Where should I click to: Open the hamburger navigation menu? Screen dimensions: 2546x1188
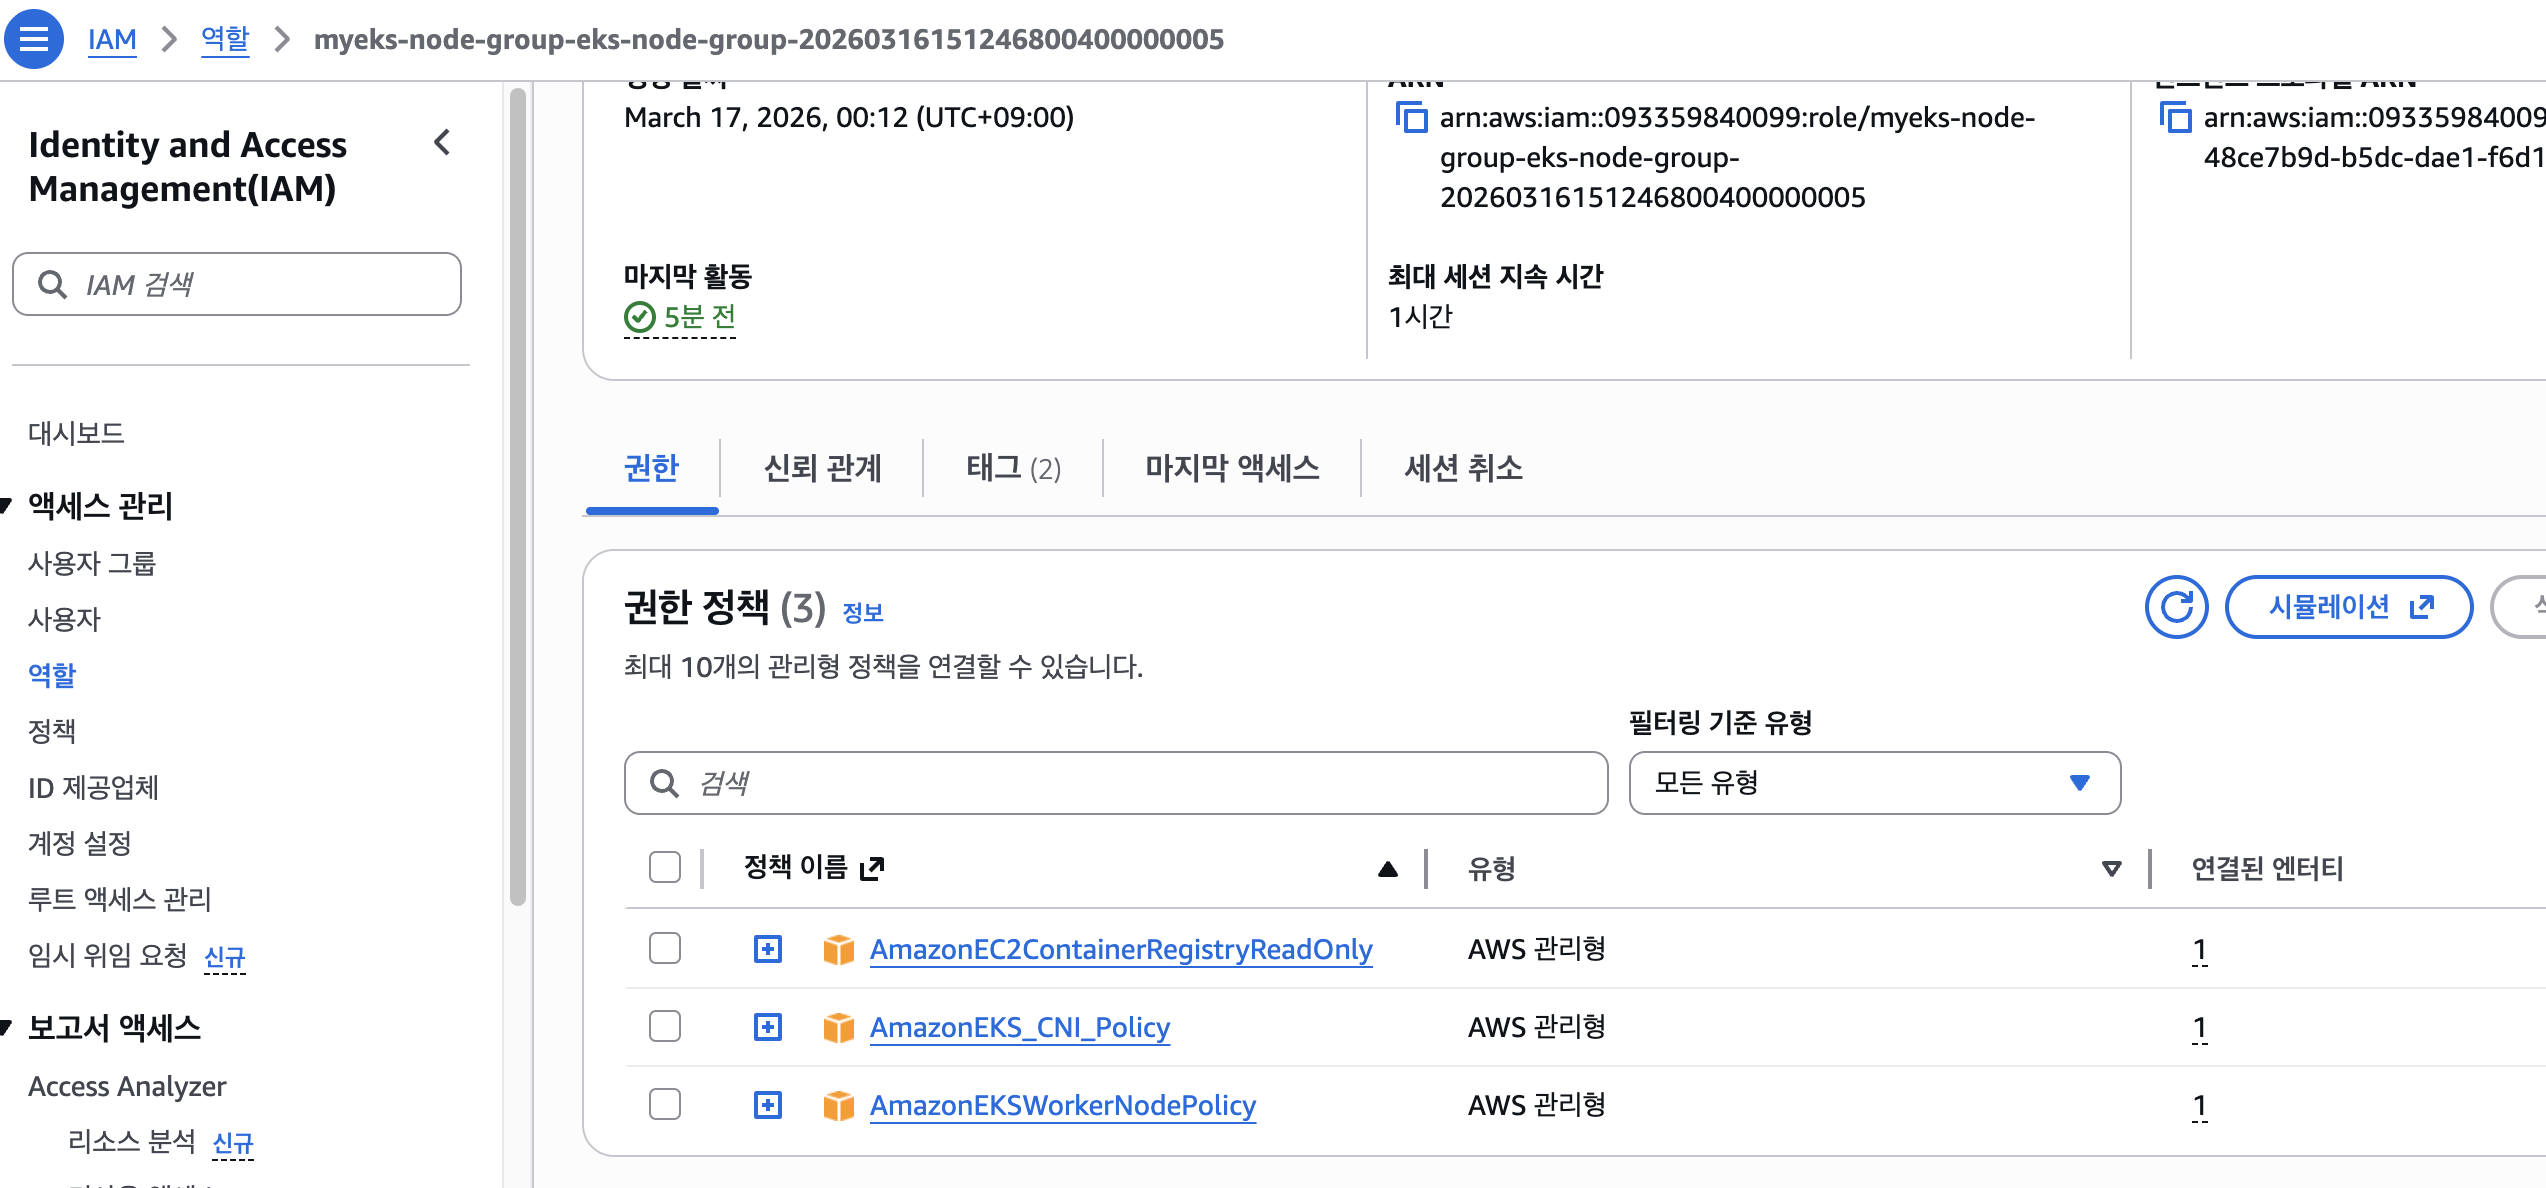coord(34,39)
